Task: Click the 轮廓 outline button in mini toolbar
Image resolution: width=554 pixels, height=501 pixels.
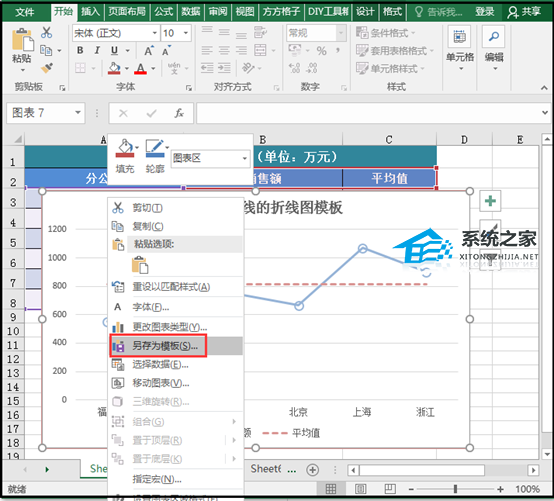Action: click(x=155, y=157)
